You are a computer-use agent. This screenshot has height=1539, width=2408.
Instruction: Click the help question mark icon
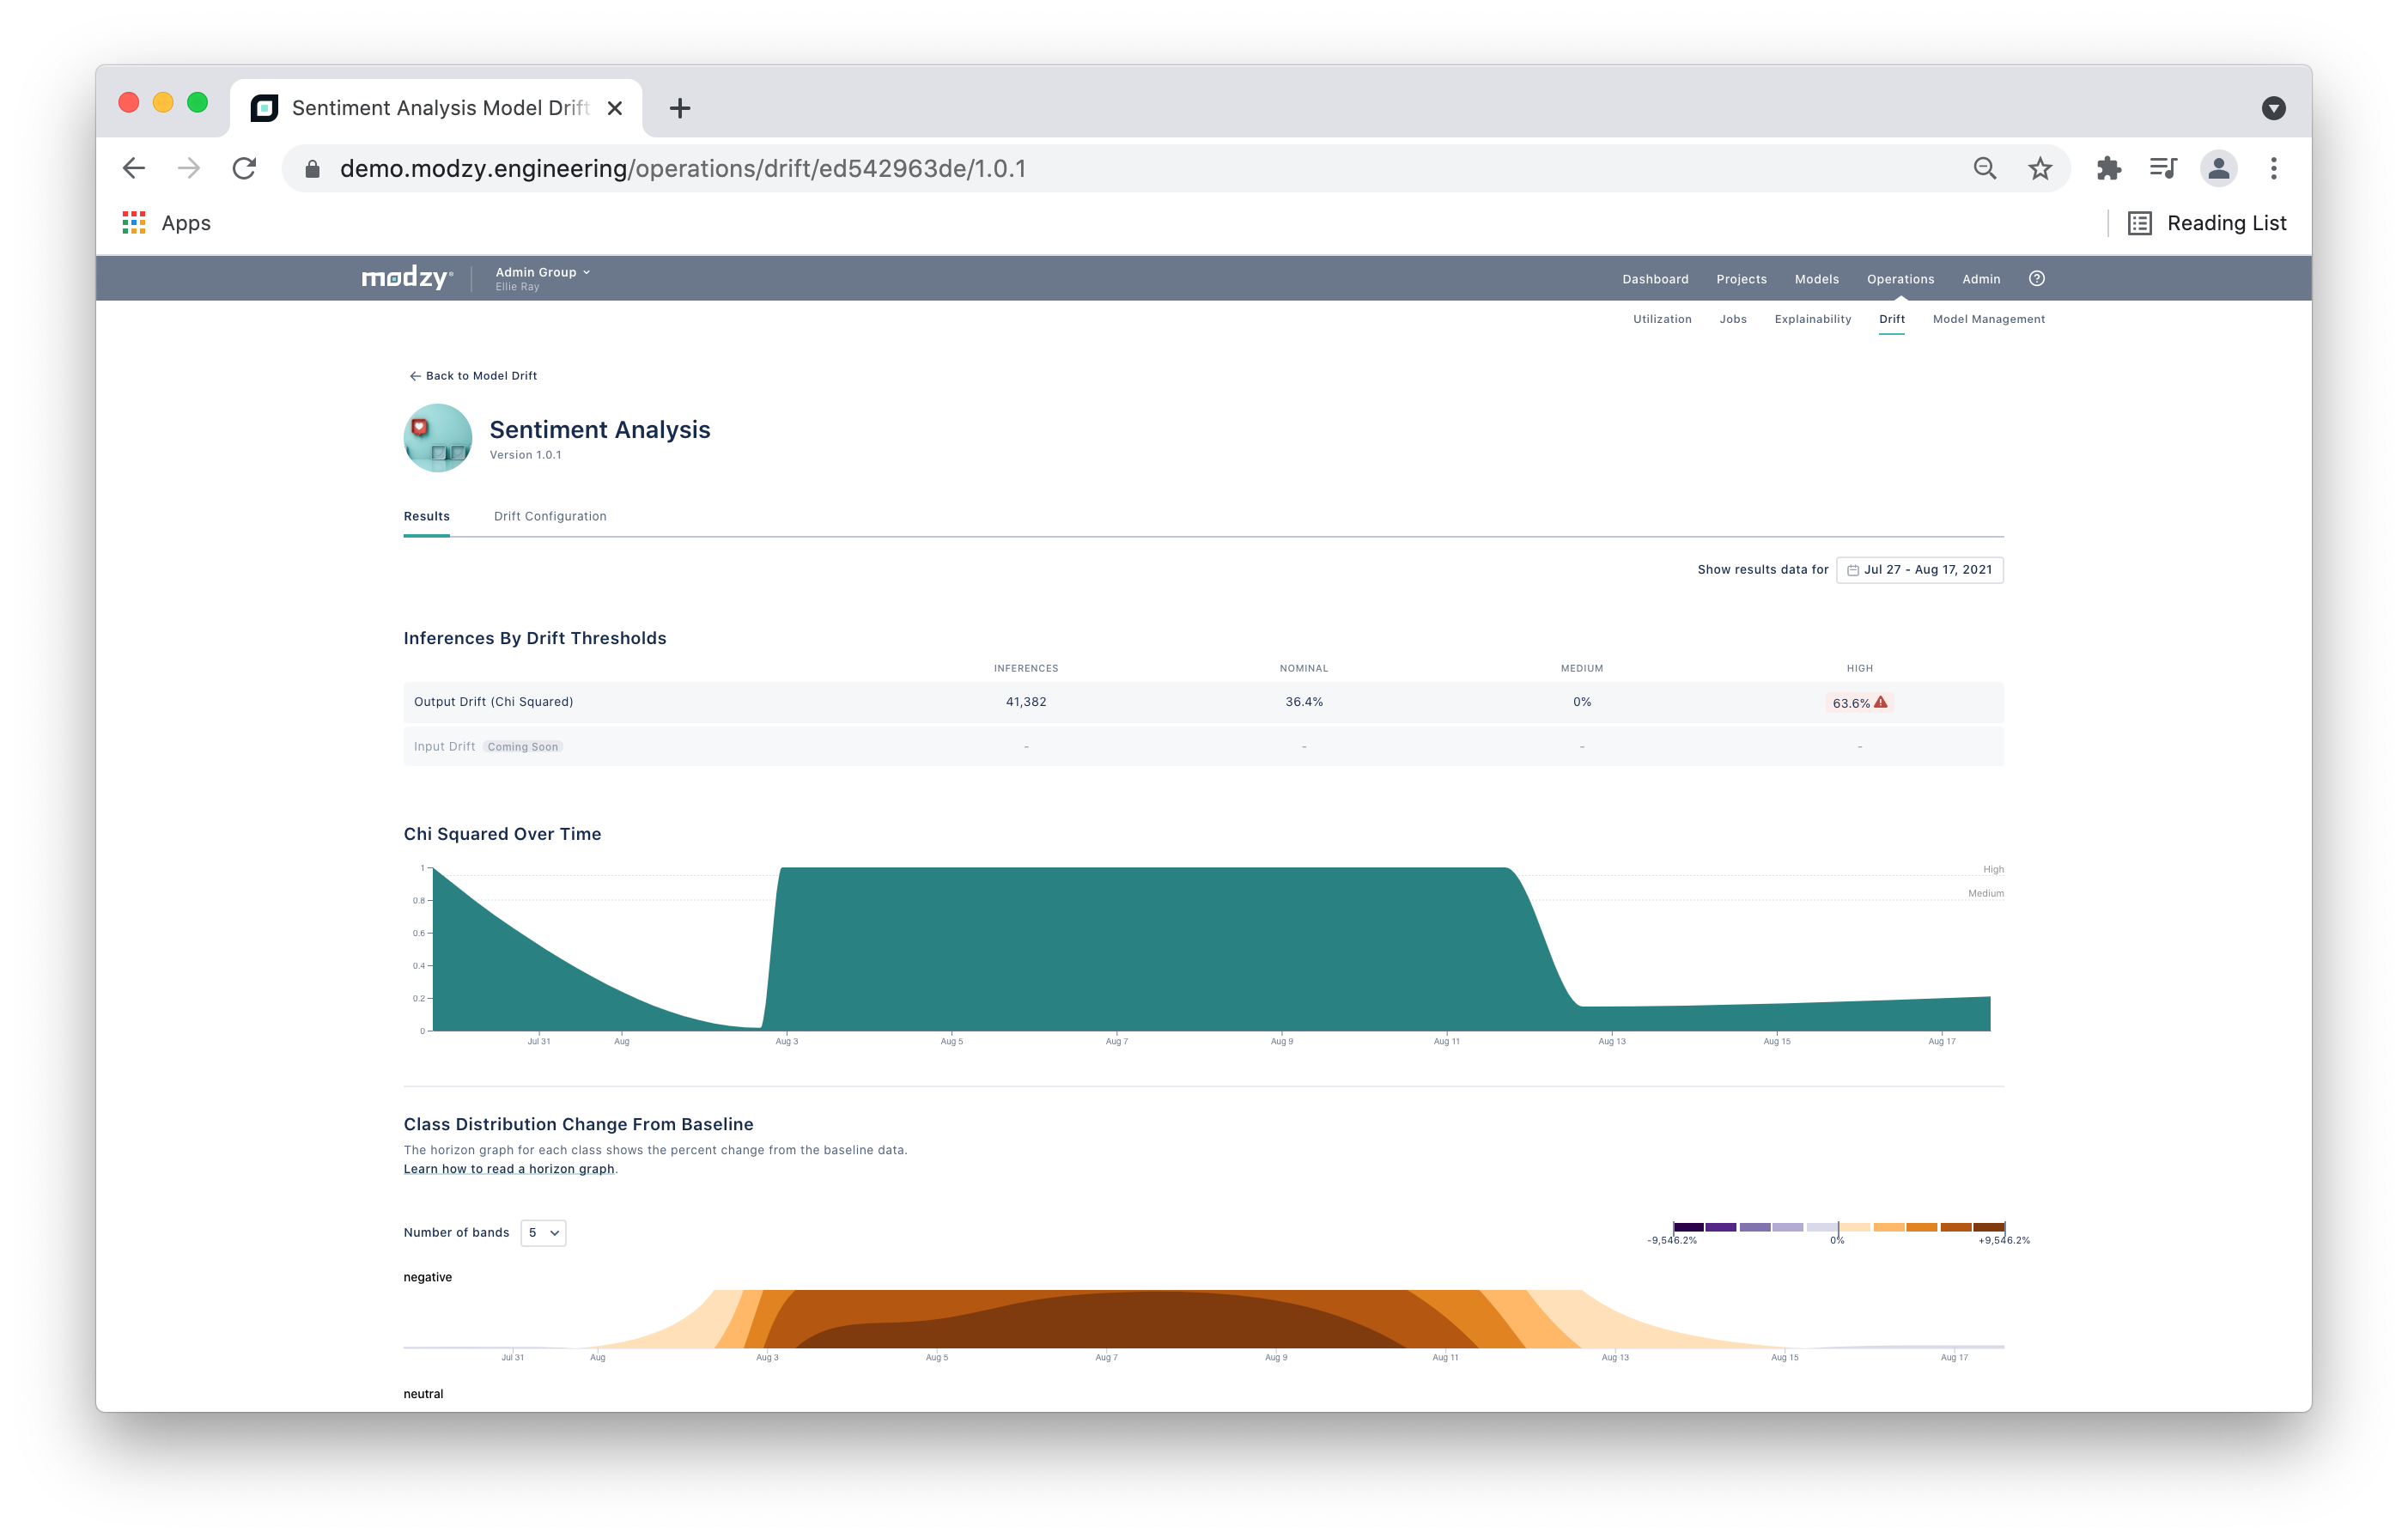pos(2036,279)
